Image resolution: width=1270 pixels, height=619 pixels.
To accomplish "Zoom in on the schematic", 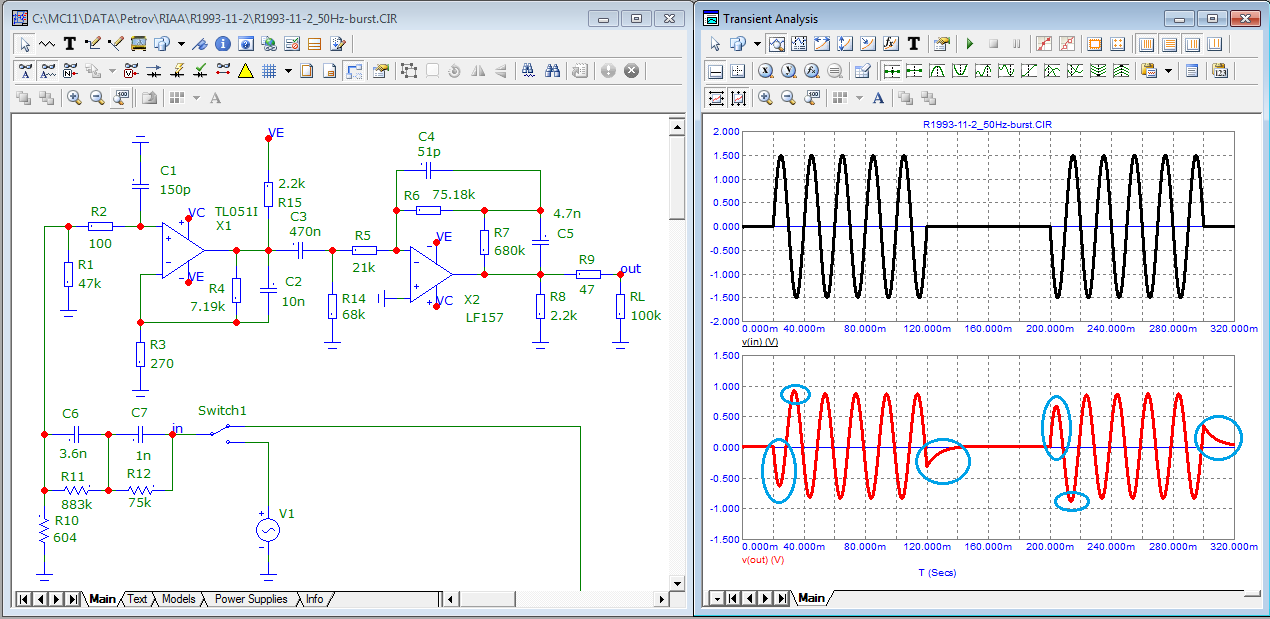I will point(73,98).
